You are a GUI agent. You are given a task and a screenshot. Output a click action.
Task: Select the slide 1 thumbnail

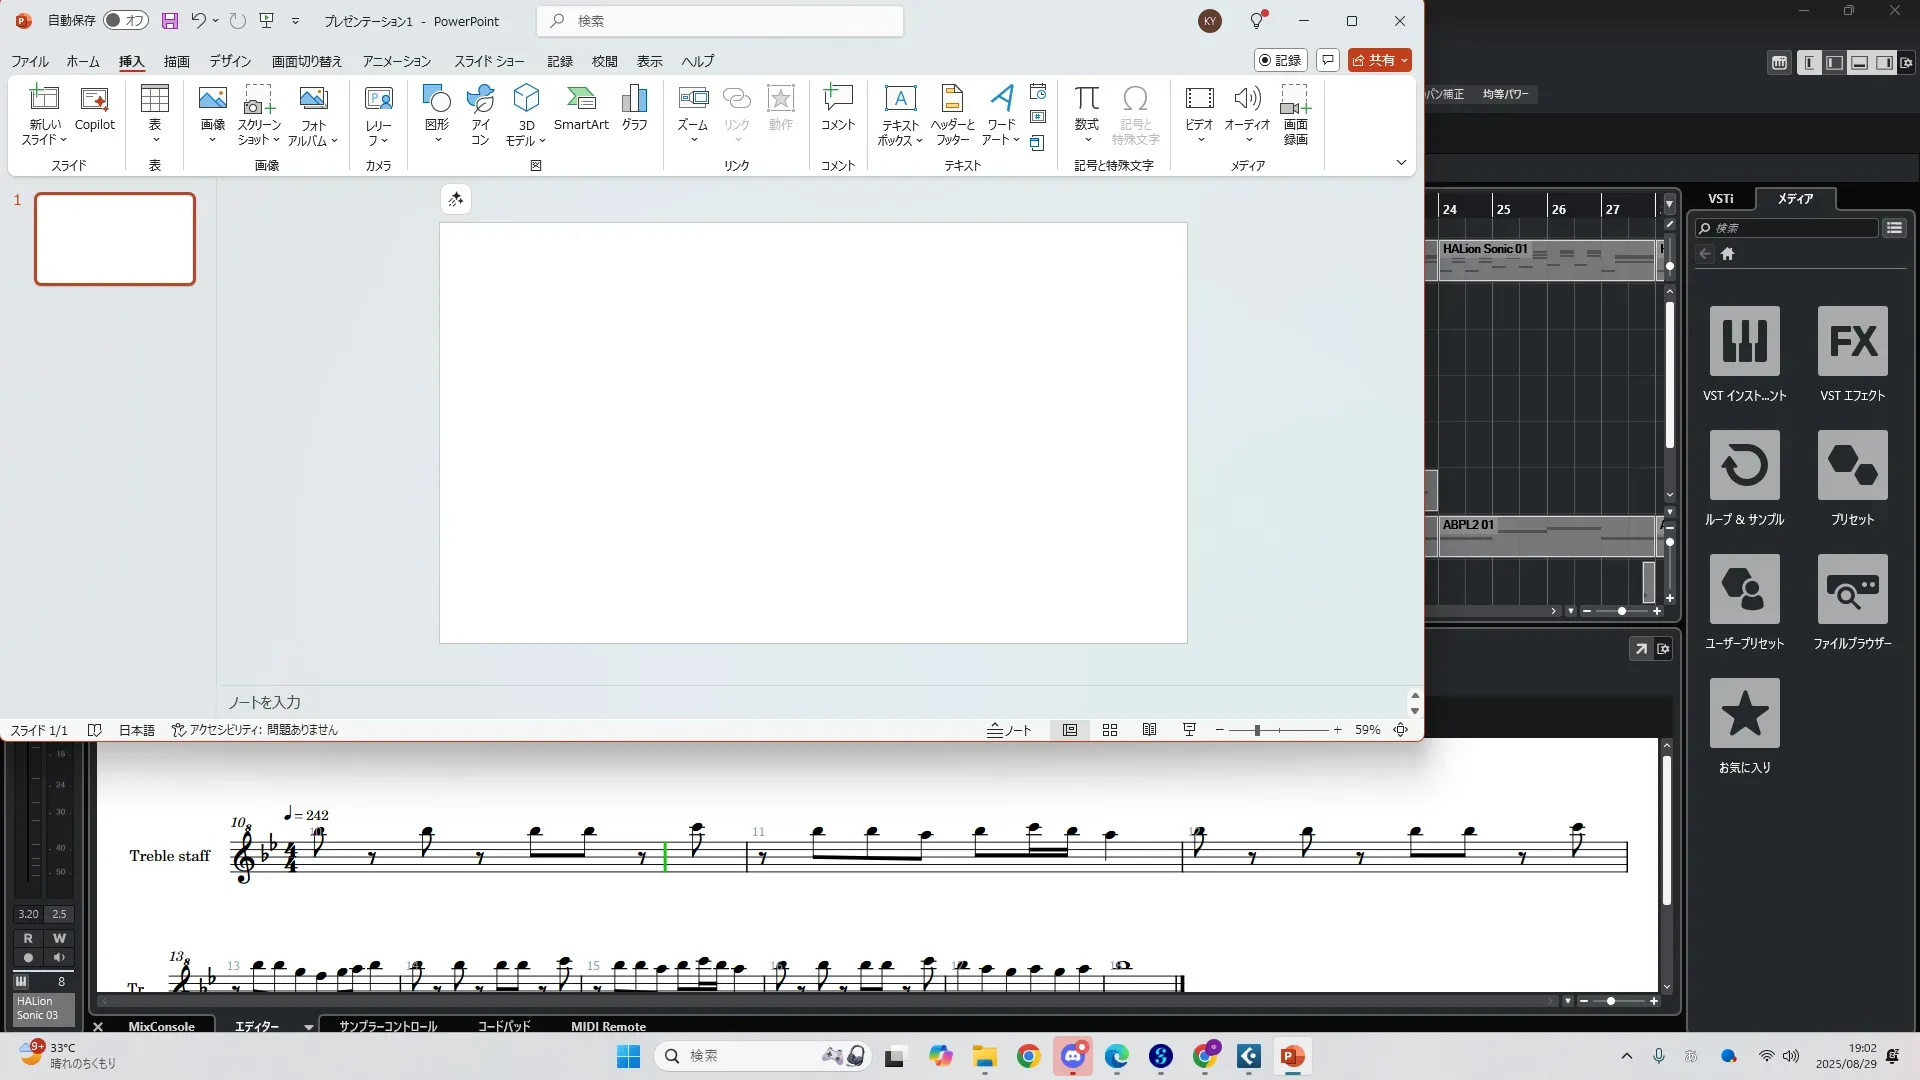115,239
